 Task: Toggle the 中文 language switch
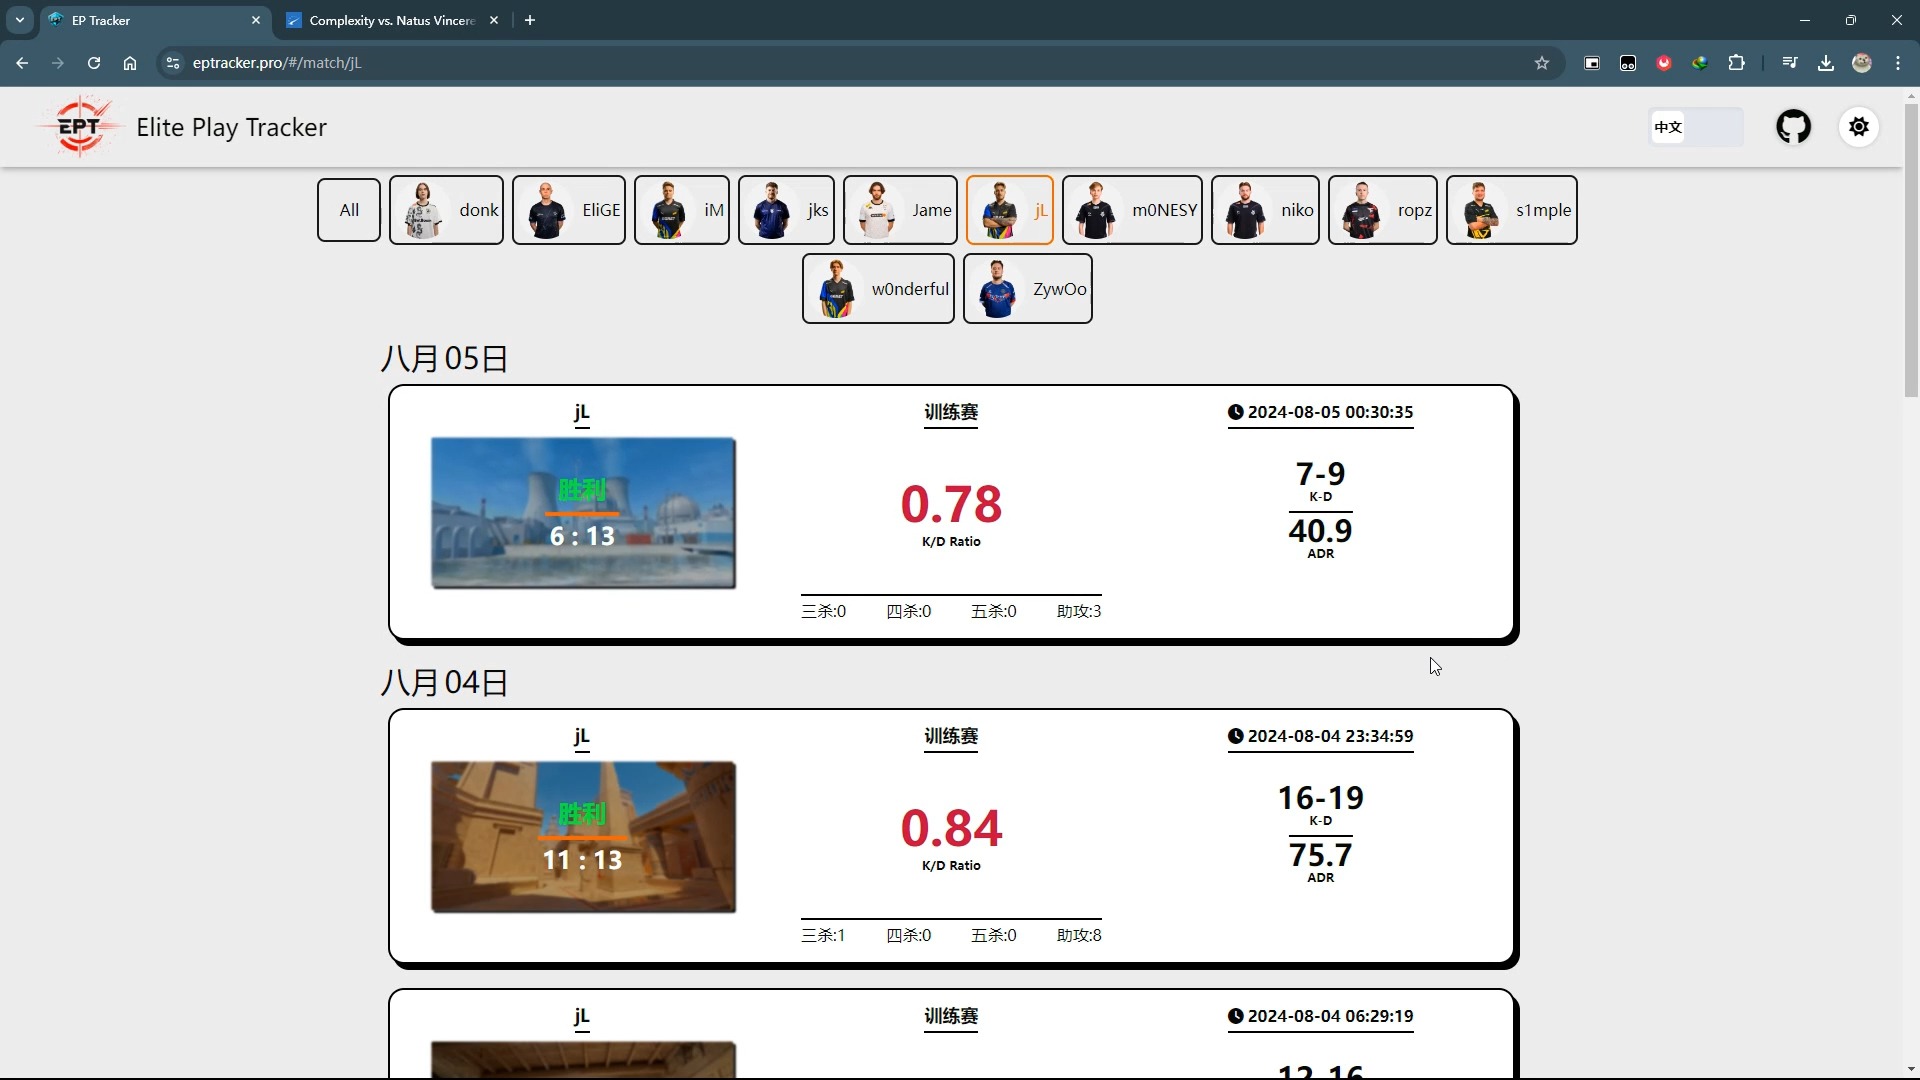(x=1696, y=127)
